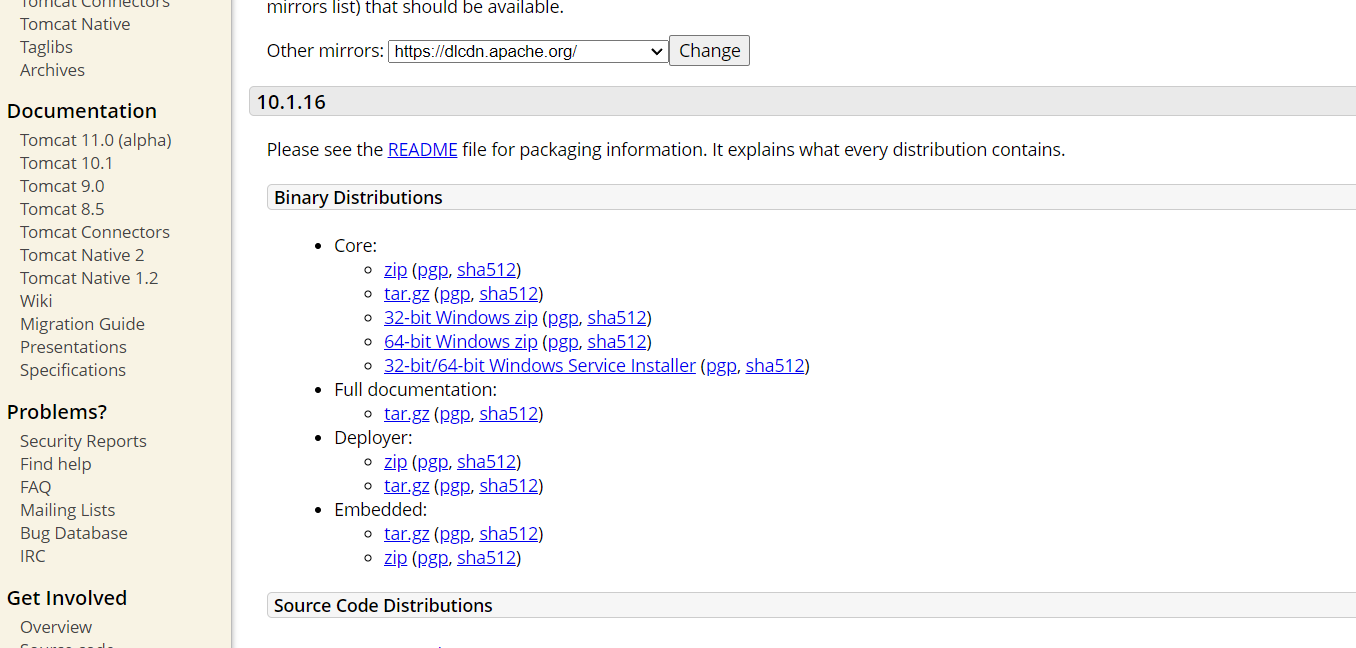Screen dimensions: 1356x648
Task: Click the Problems? sidebar heading
Action: [57, 412]
